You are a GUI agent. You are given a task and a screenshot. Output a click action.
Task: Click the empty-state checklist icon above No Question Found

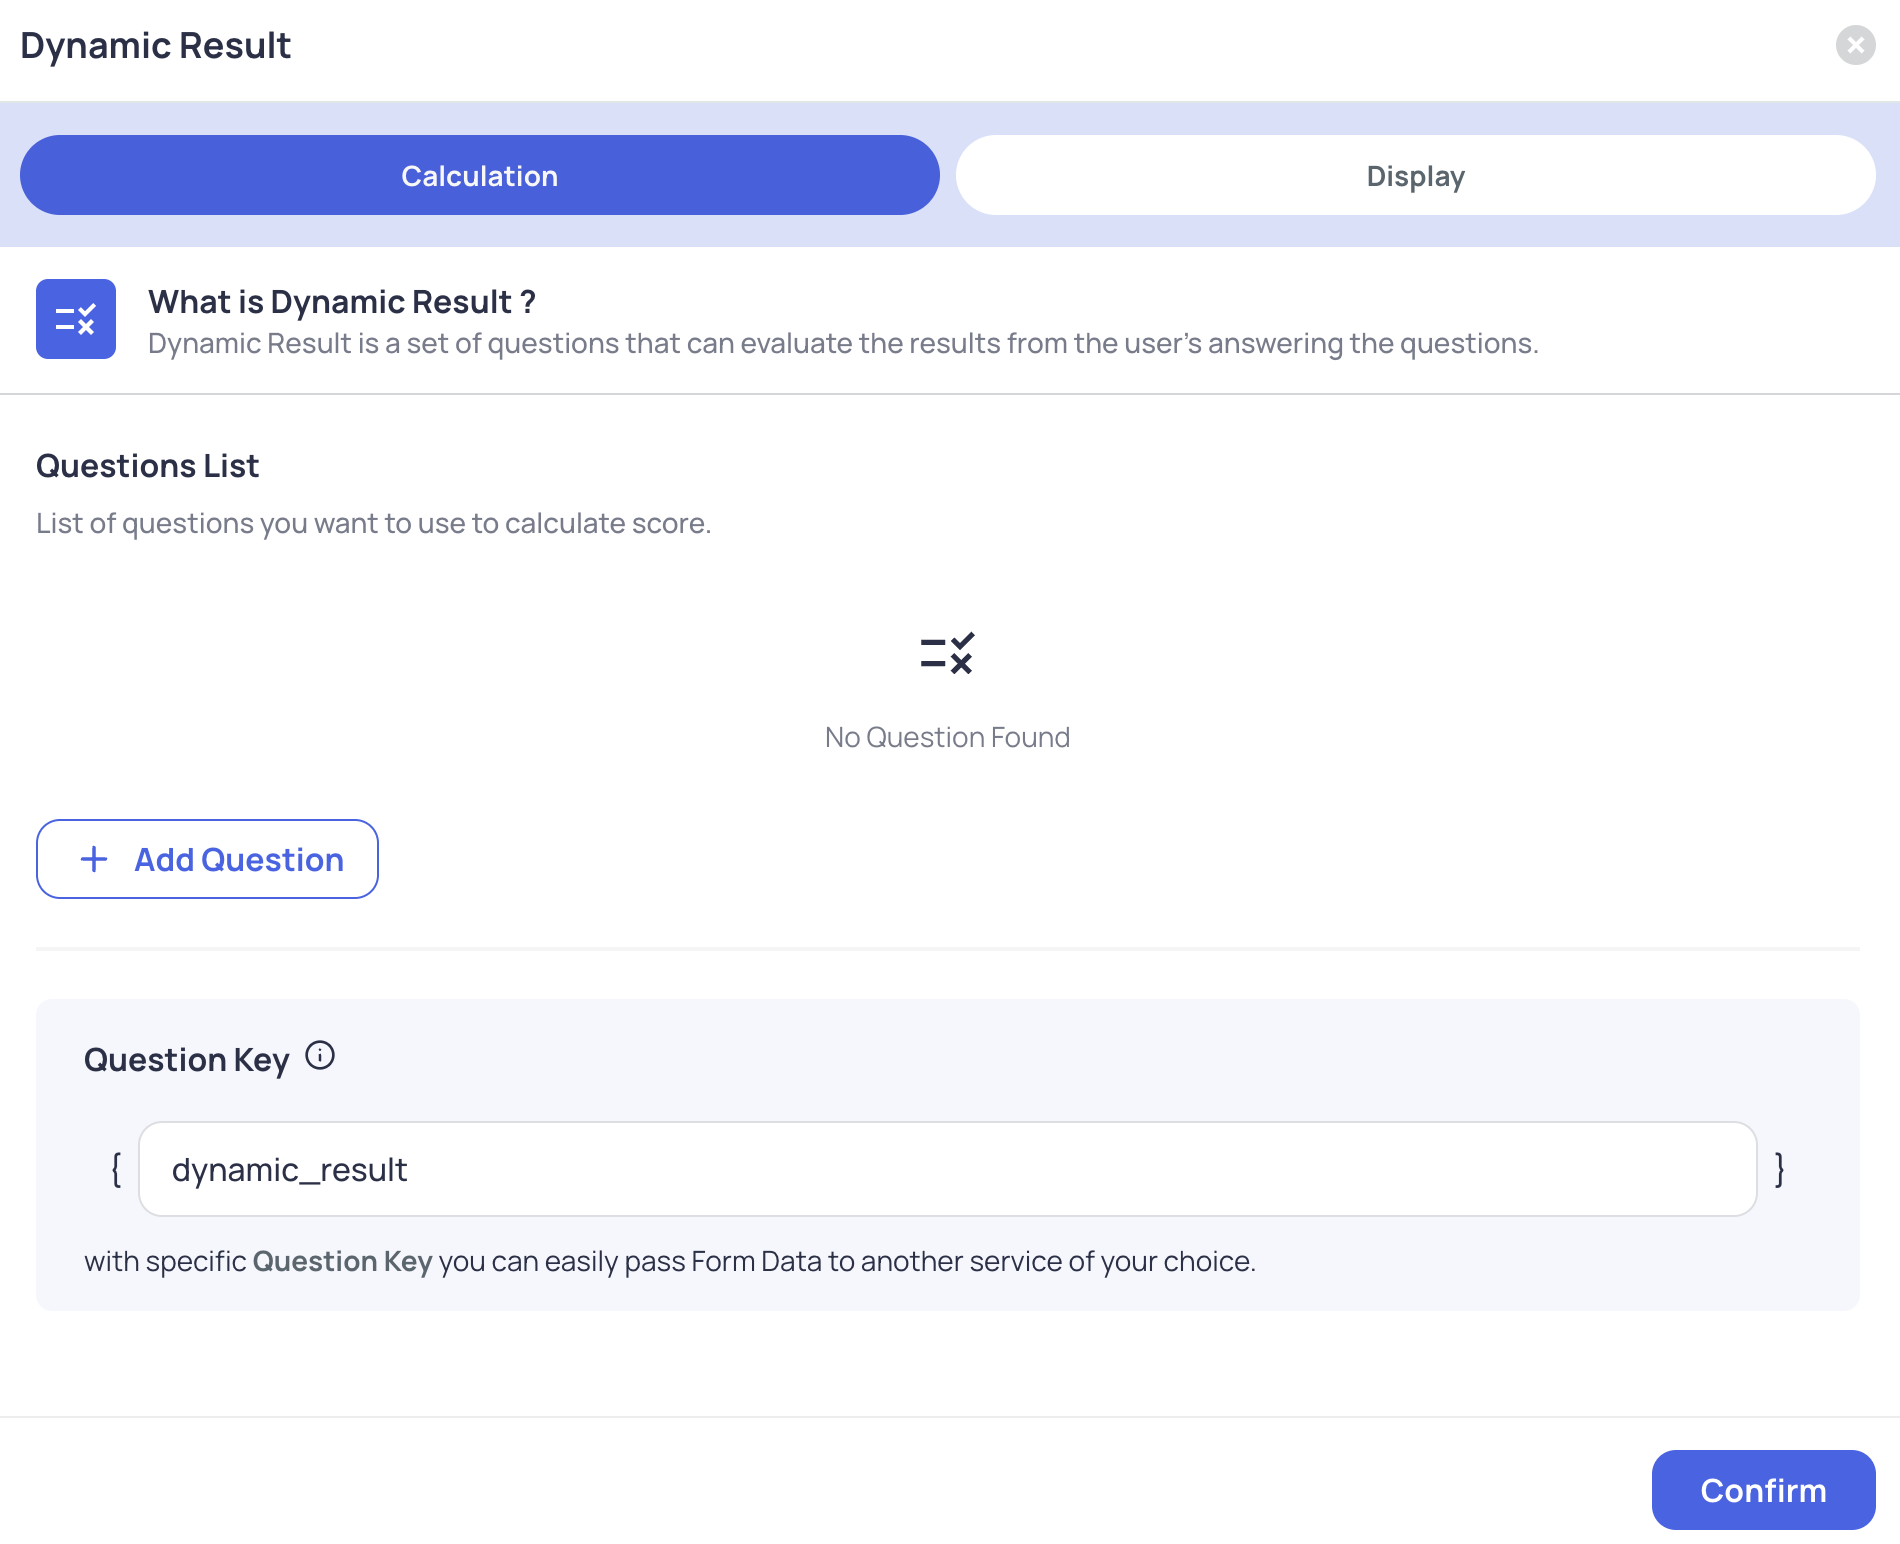click(947, 653)
